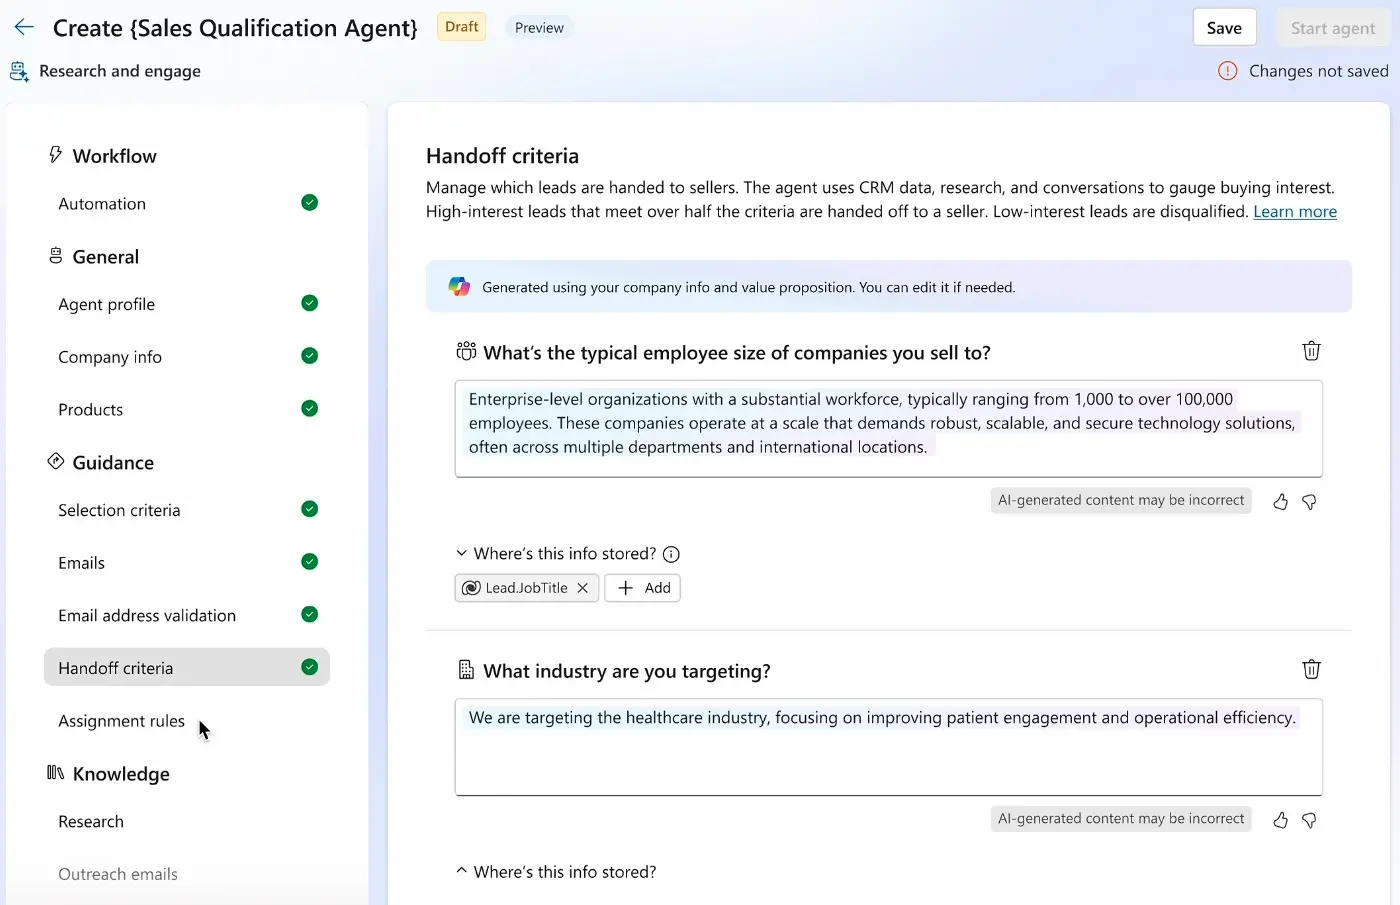This screenshot has width=1400, height=905.
Task: Click the Knowledge heading
Action: [121, 774]
